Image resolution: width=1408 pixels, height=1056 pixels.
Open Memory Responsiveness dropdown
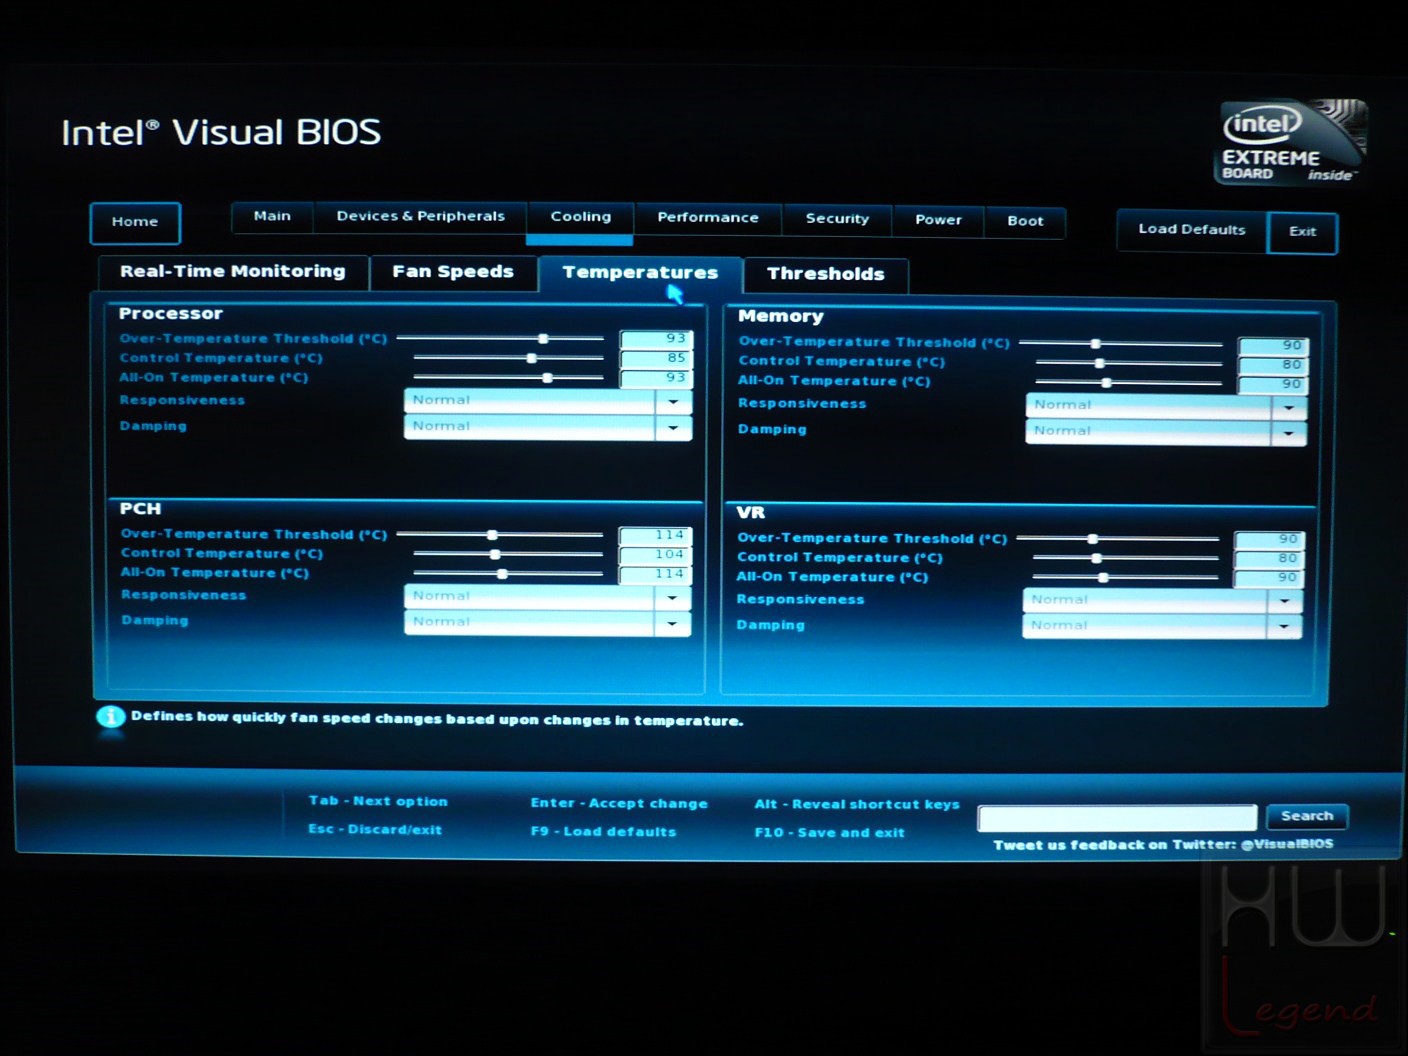(x=1165, y=406)
